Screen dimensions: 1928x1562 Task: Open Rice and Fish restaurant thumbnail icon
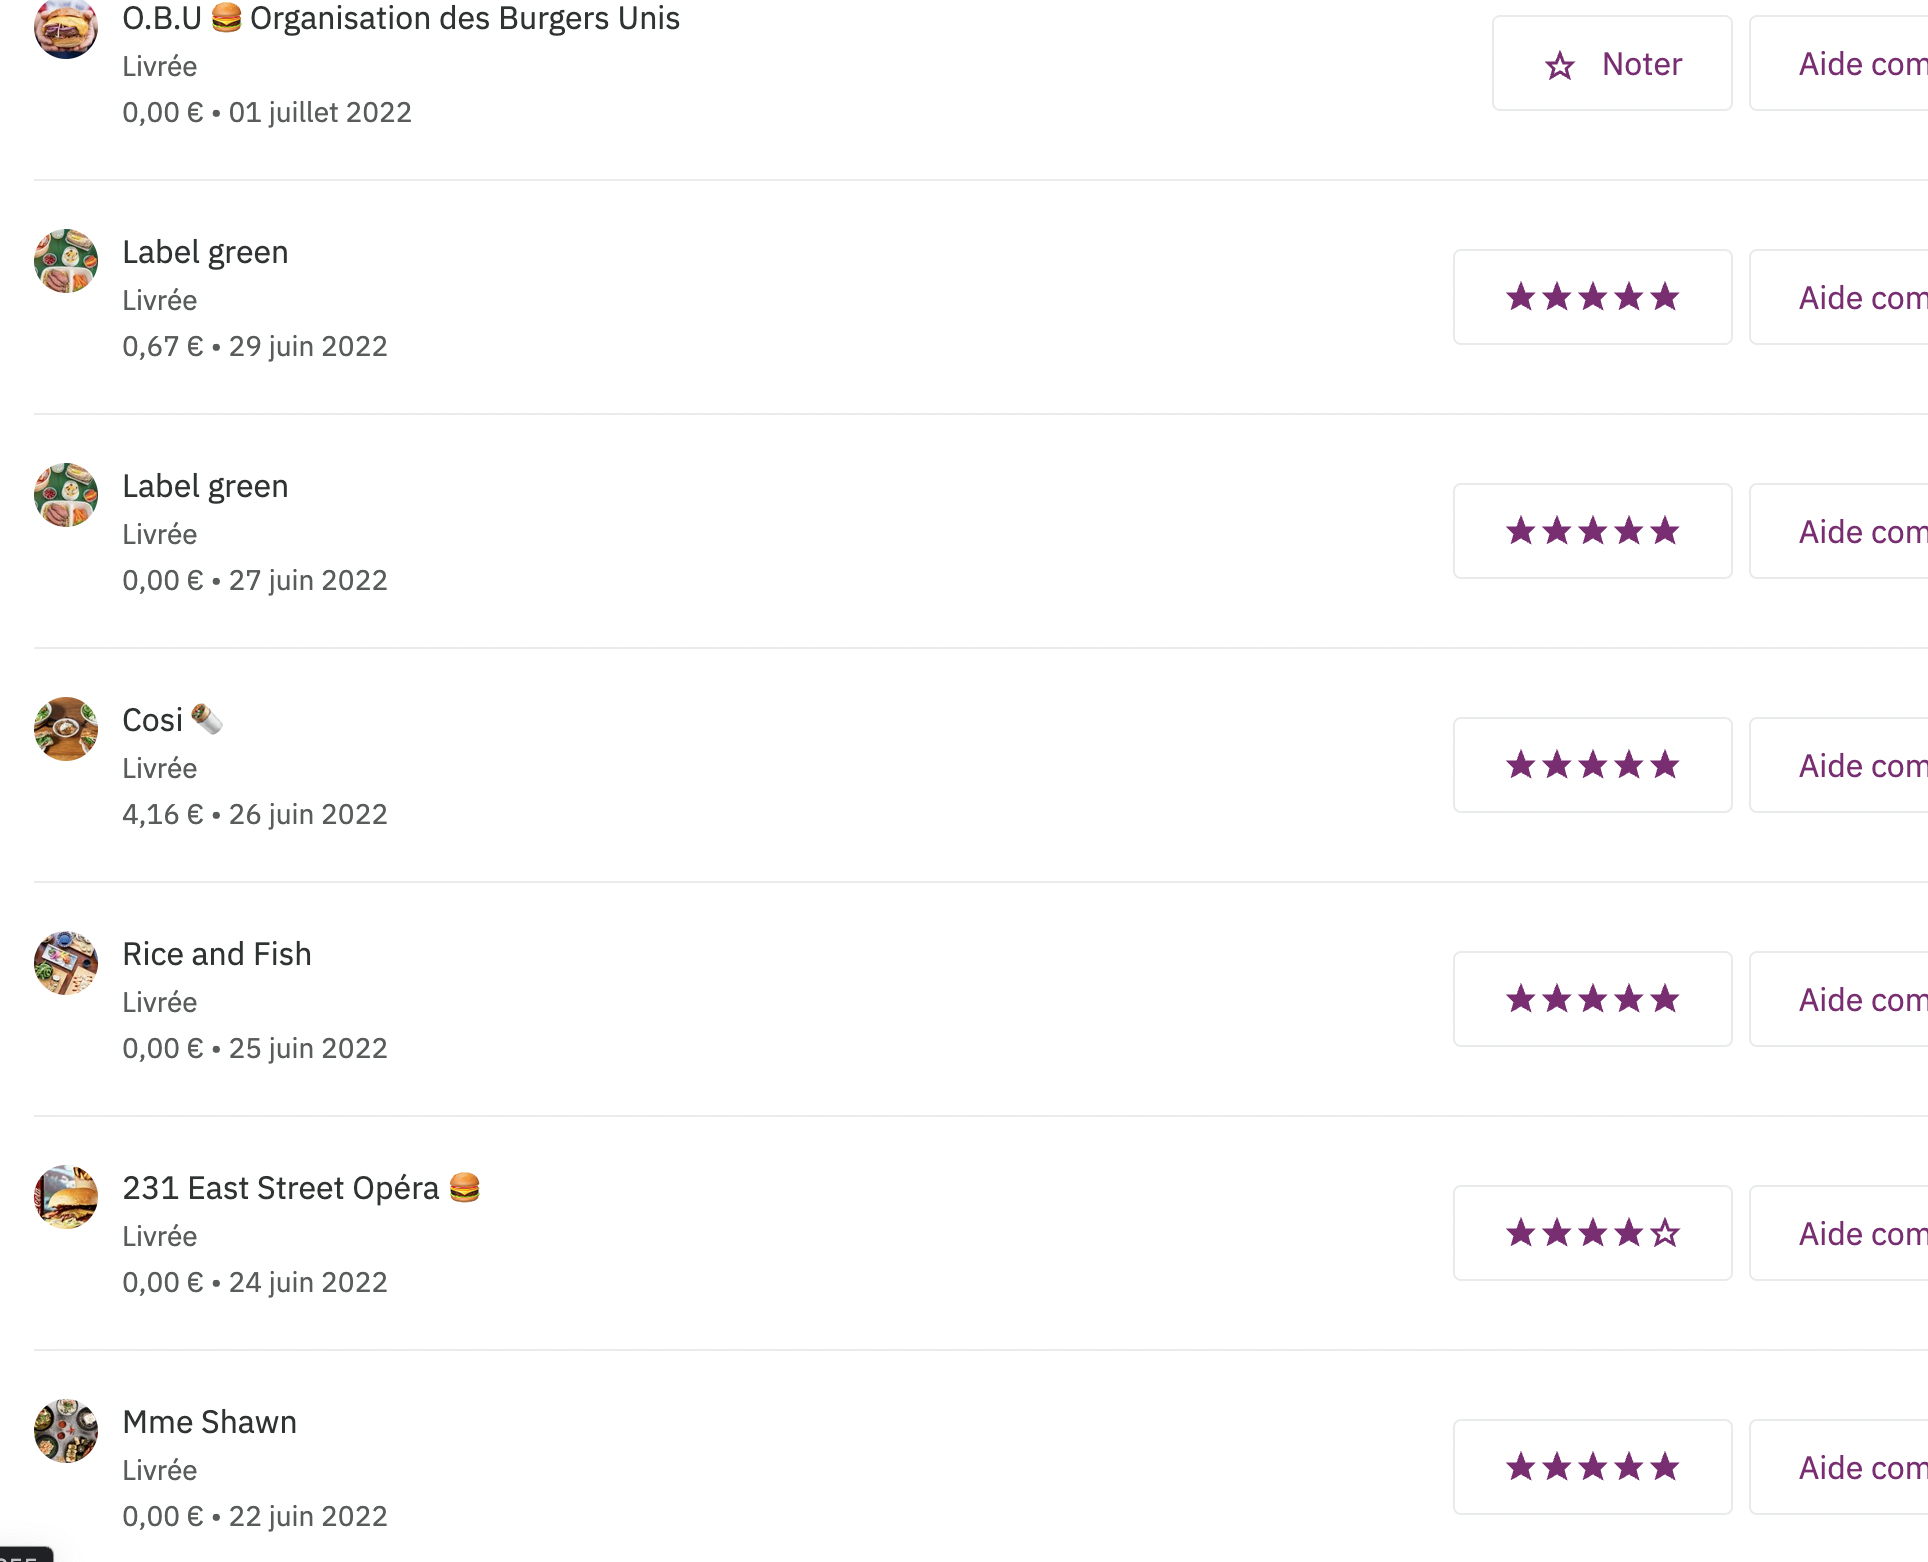[66, 963]
